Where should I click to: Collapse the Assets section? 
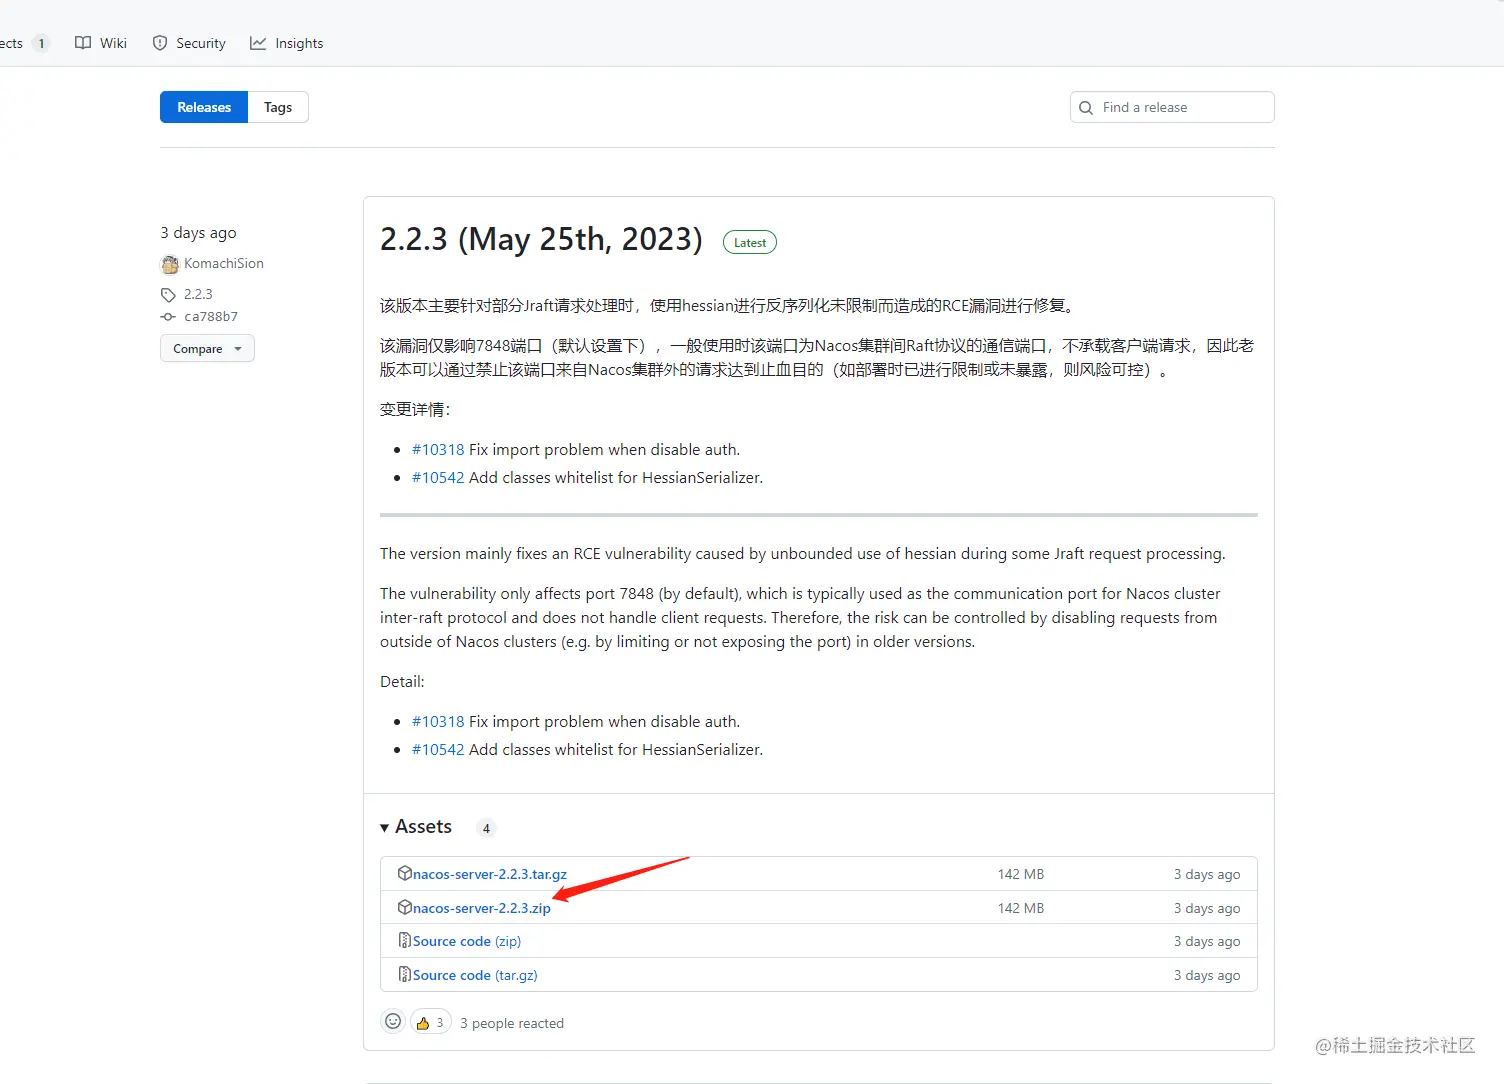click(x=416, y=827)
